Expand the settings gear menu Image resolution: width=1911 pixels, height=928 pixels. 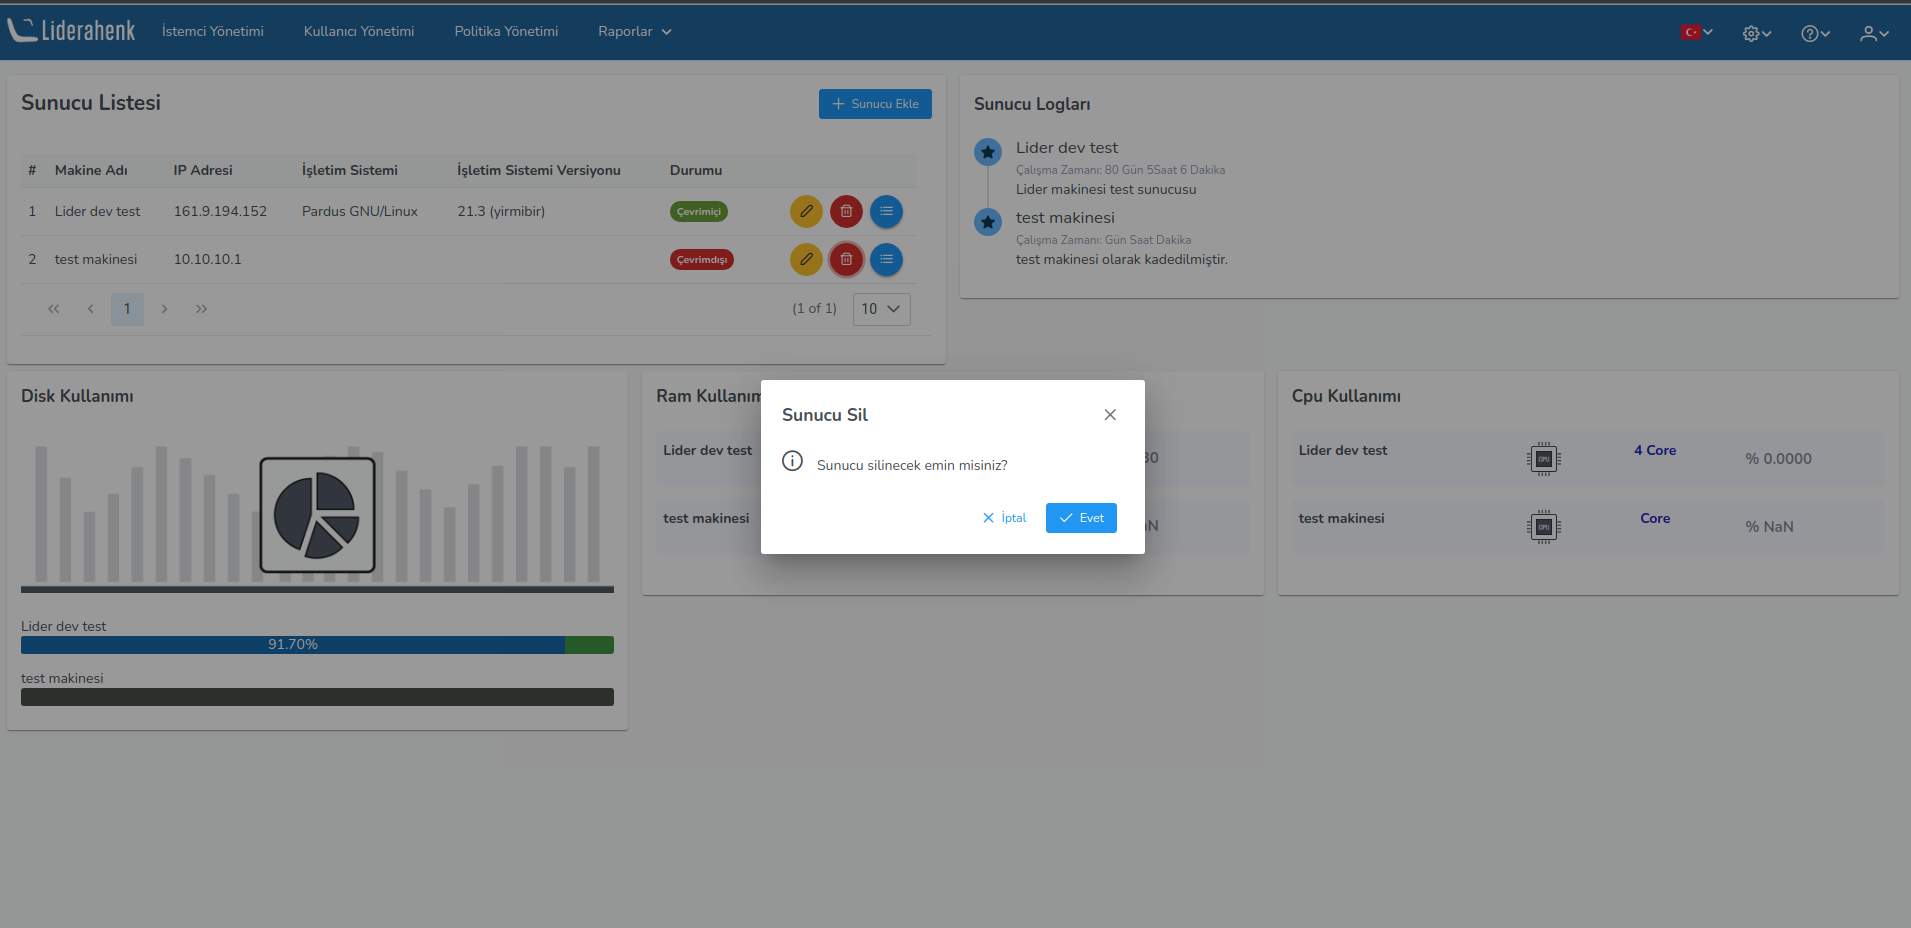(1756, 33)
